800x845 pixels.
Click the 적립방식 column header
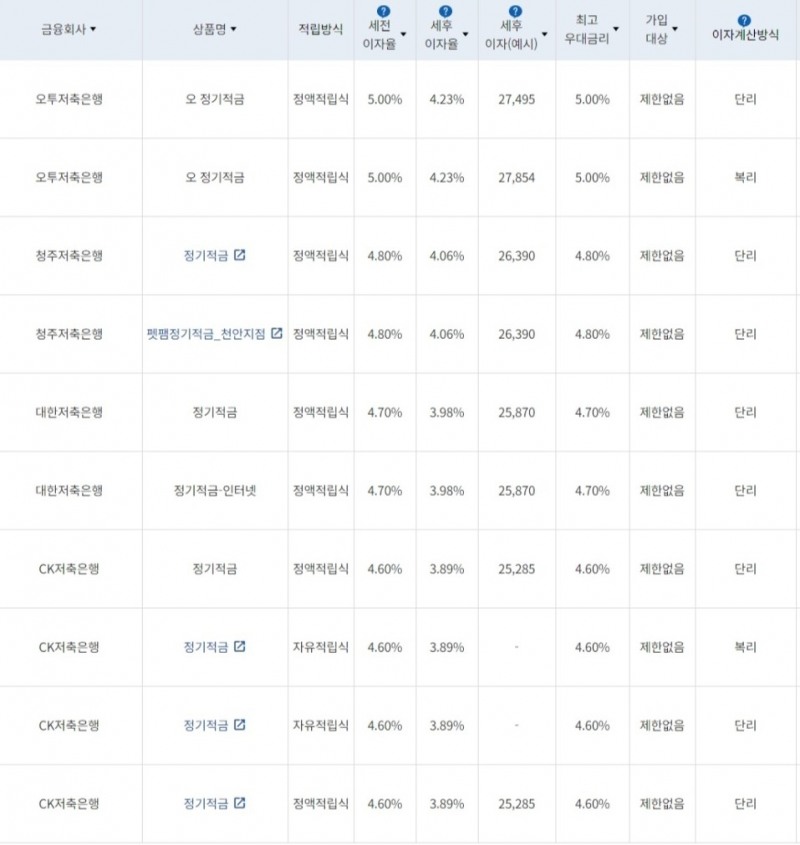[321, 30]
